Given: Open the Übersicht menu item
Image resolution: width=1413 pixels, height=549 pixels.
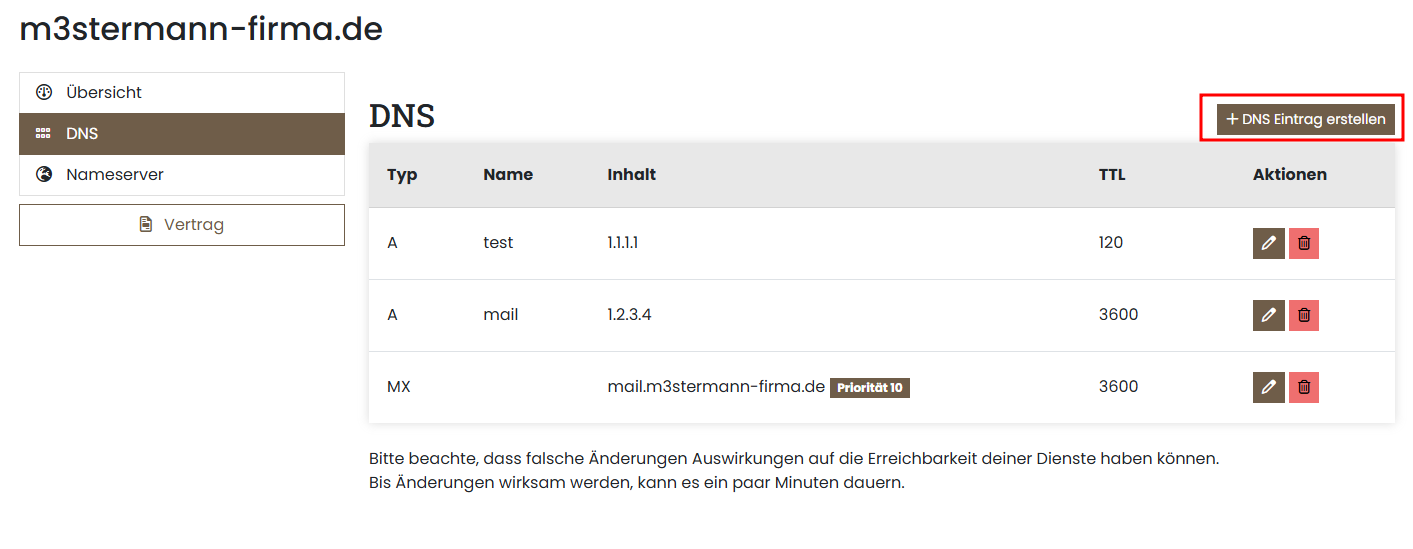Looking at the screenshot, I should click(x=182, y=92).
